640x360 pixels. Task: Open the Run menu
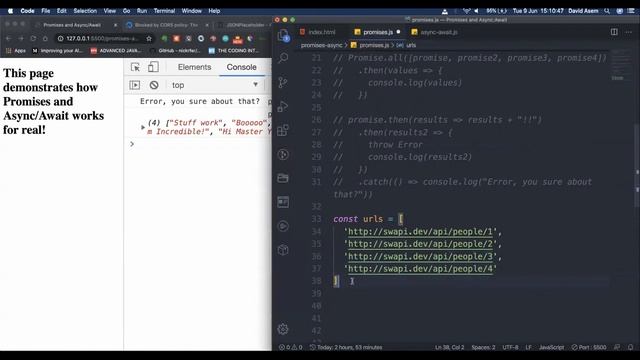click(142, 11)
